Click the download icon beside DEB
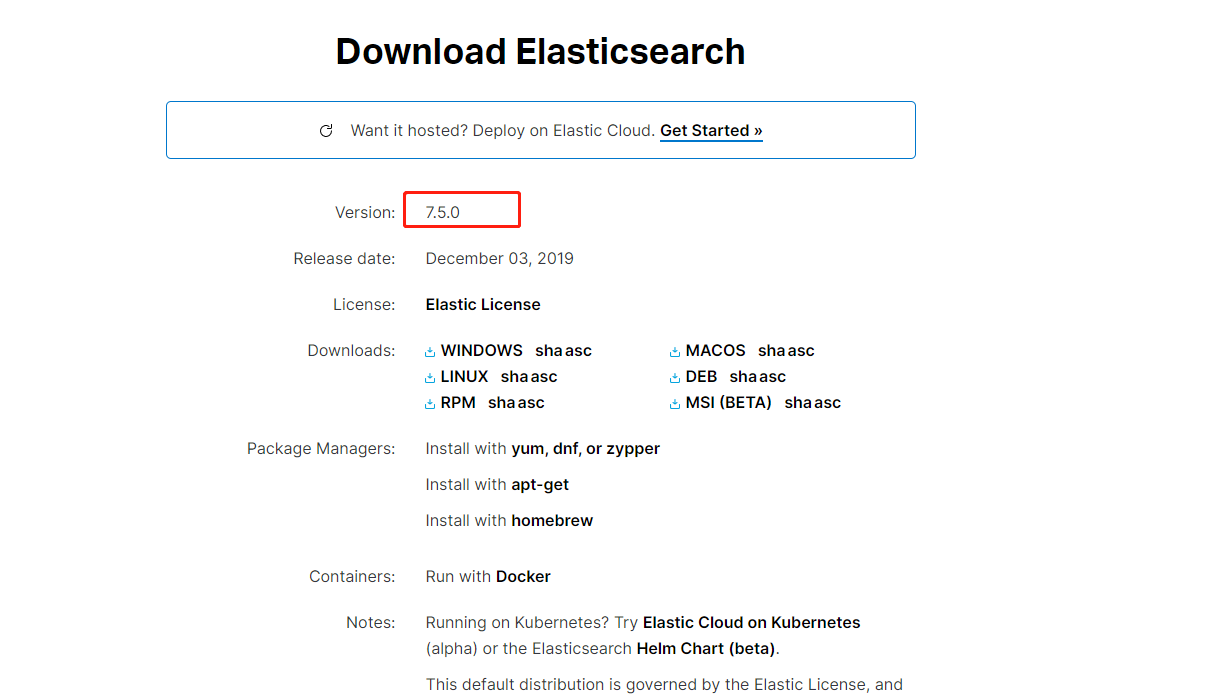The height and width of the screenshot is (697, 1228). (675, 378)
